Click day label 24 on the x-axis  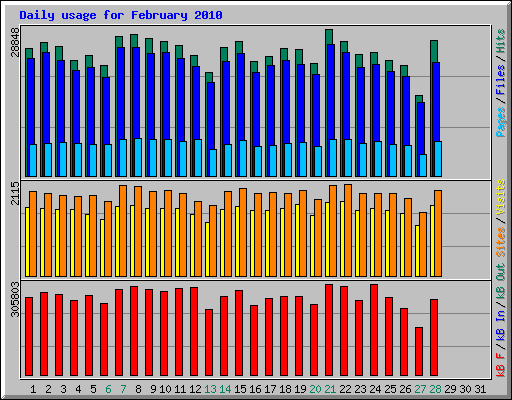click(375, 389)
